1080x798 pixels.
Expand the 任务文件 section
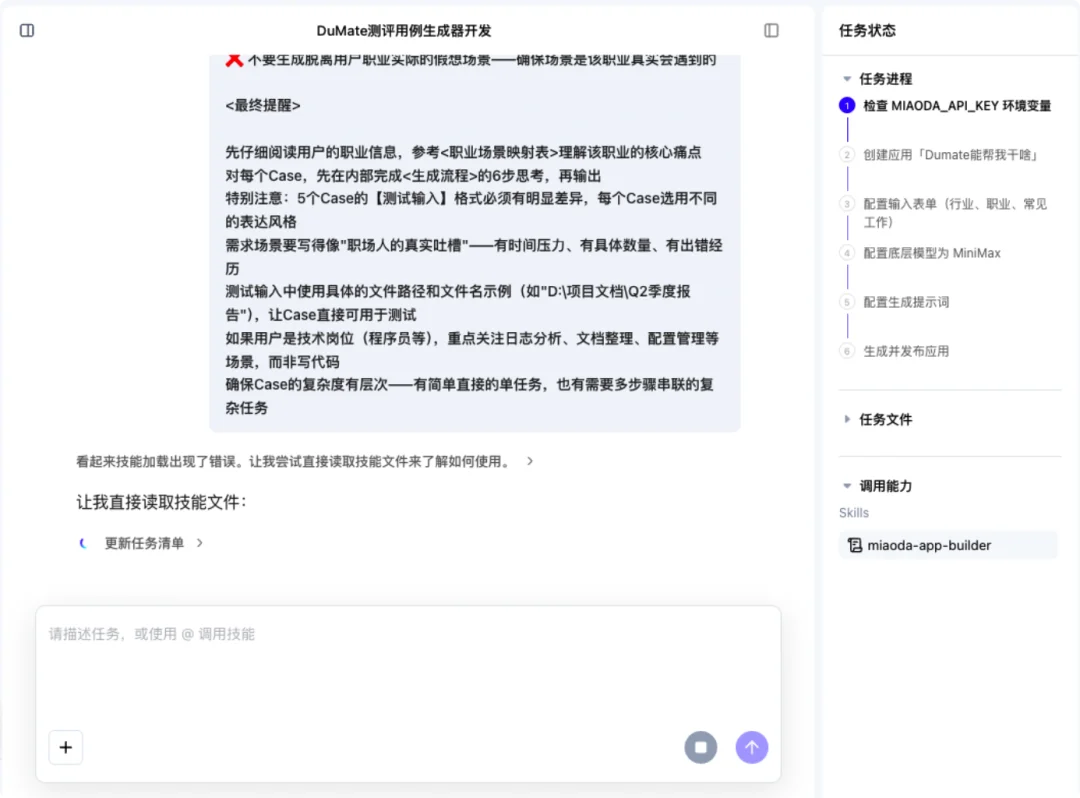pyautogui.click(x=847, y=419)
